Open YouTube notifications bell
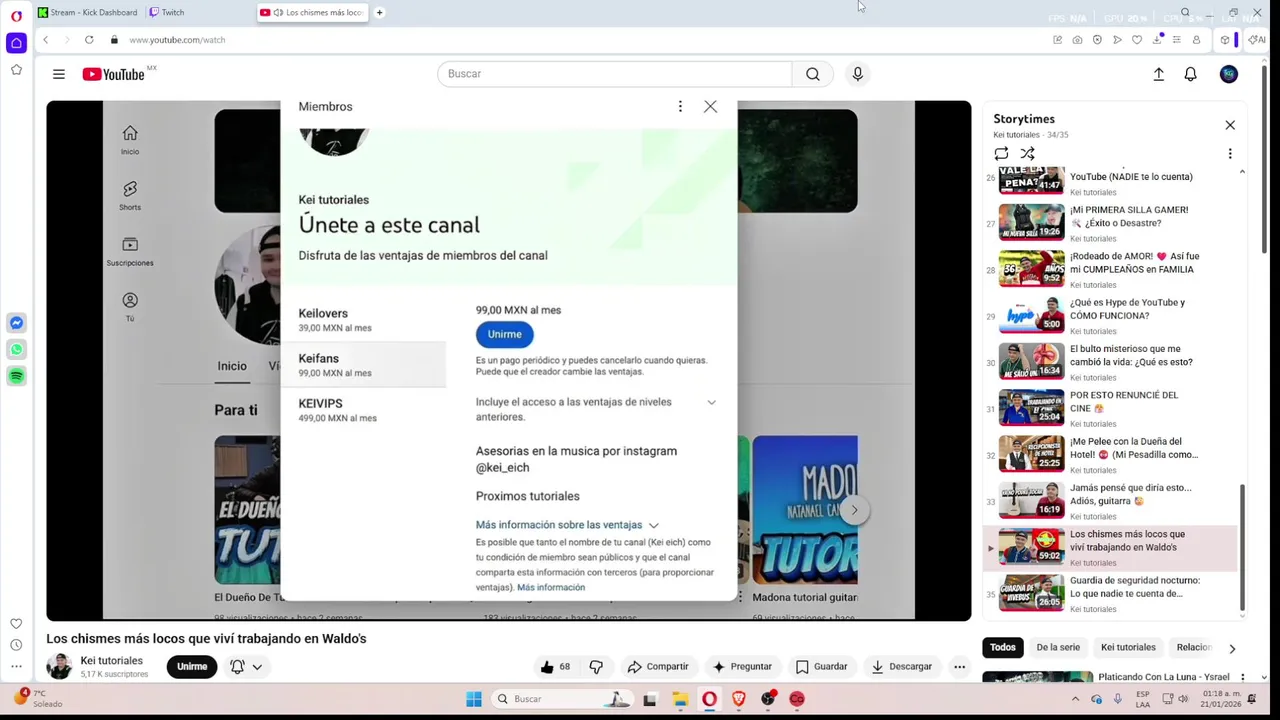The height and width of the screenshot is (720, 1280). click(x=1190, y=74)
